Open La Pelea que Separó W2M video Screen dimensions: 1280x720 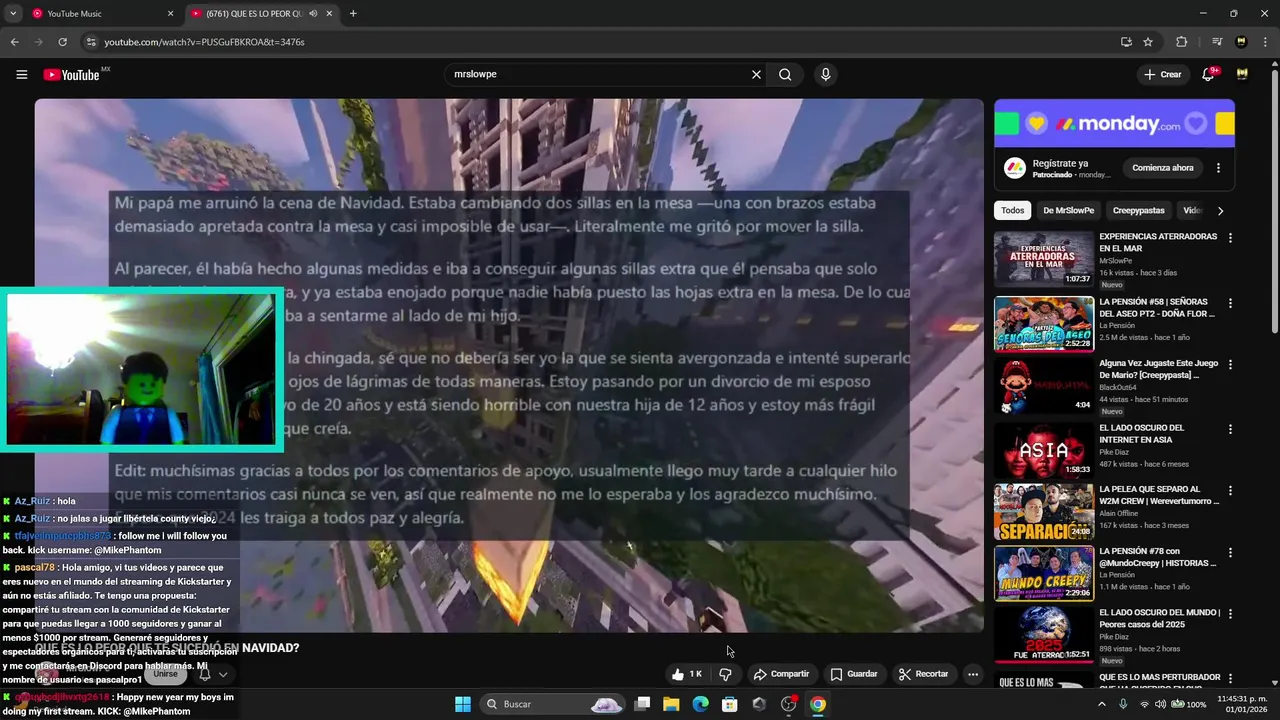1043,512
